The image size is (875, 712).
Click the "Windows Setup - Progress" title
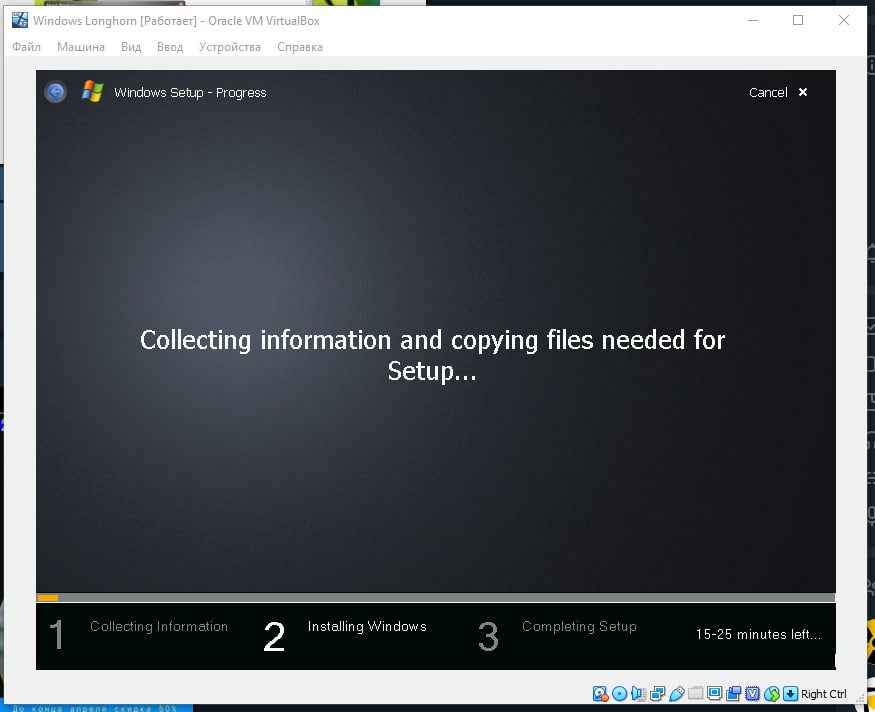pyautogui.click(x=190, y=92)
